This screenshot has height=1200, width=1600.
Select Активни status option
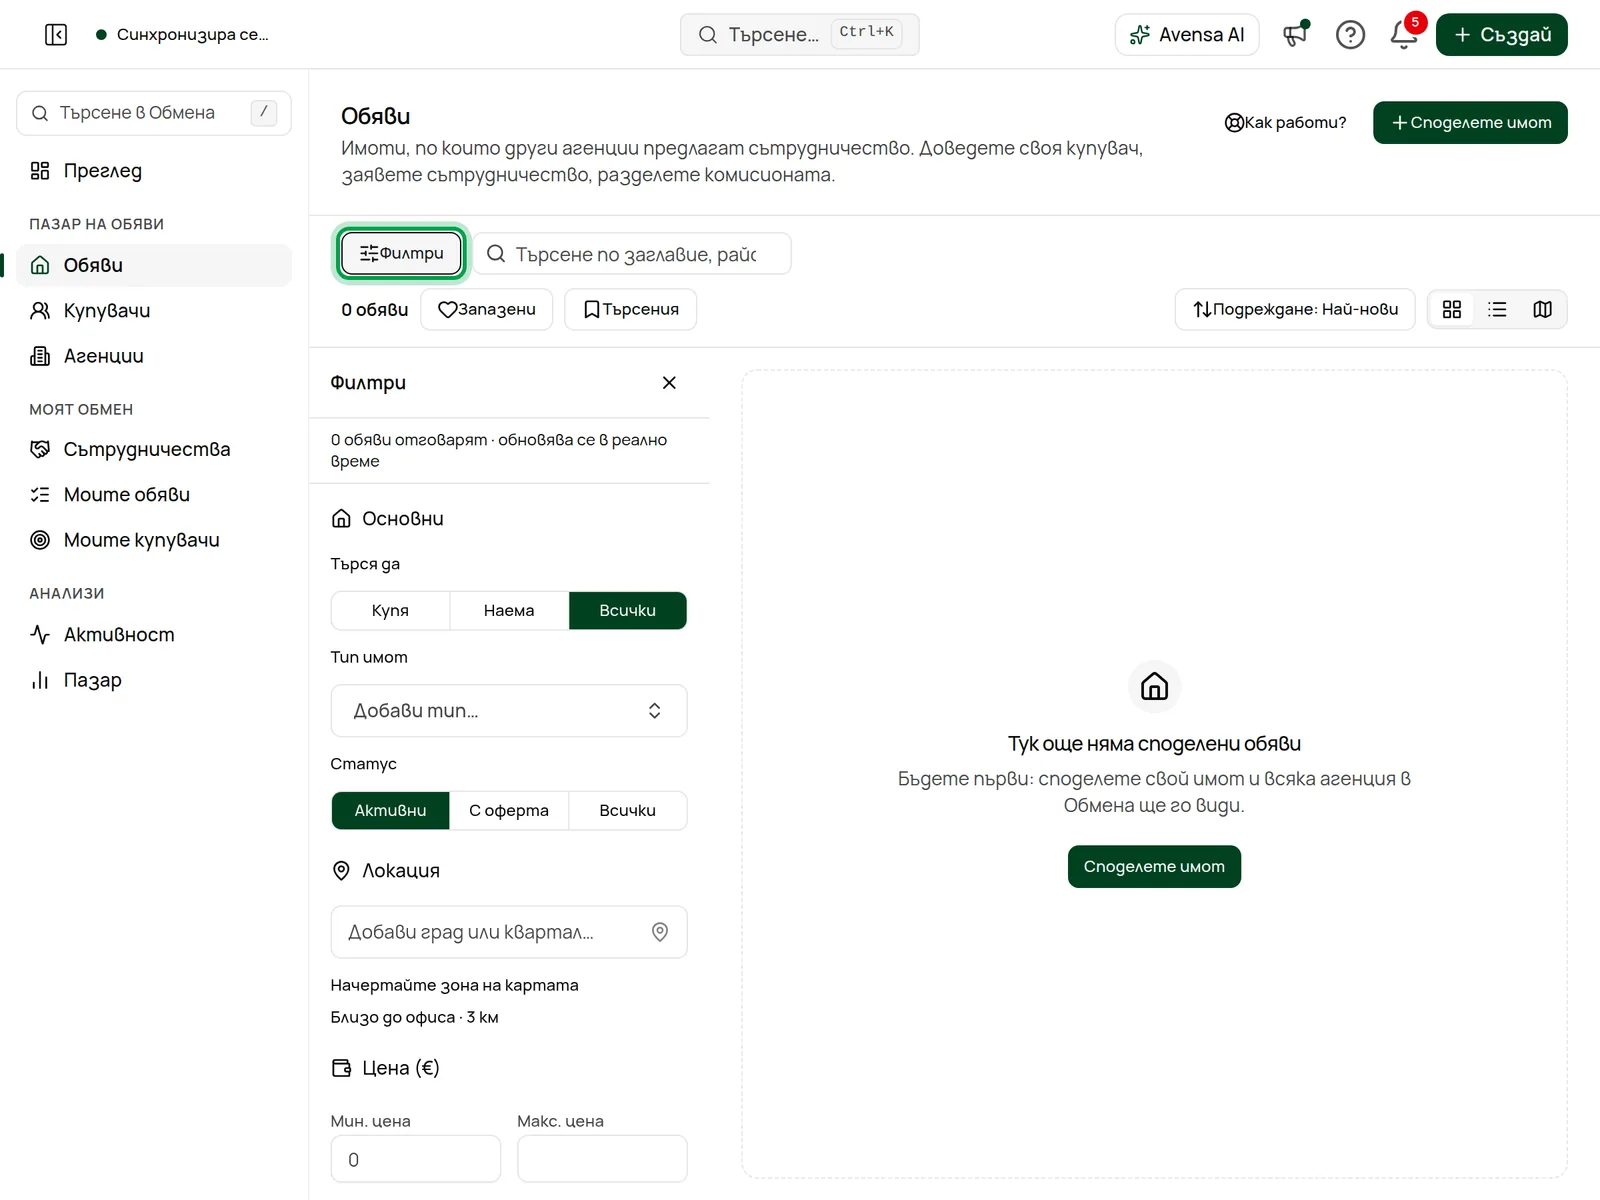tap(390, 811)
